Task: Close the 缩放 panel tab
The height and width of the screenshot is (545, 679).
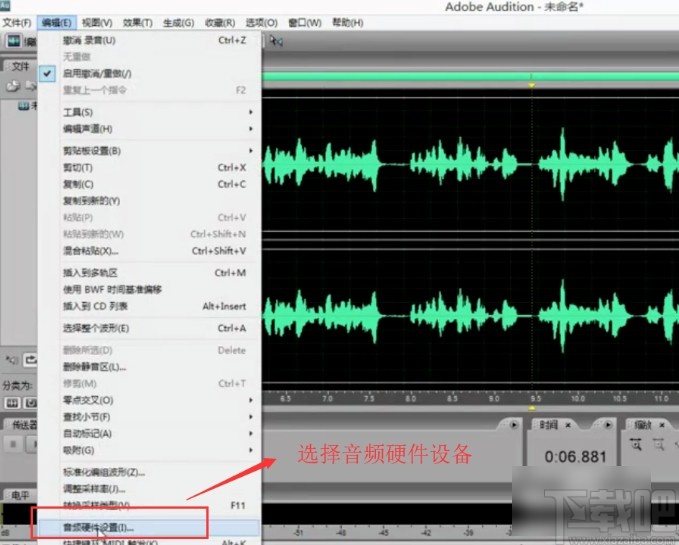Action: pos(662,426)
